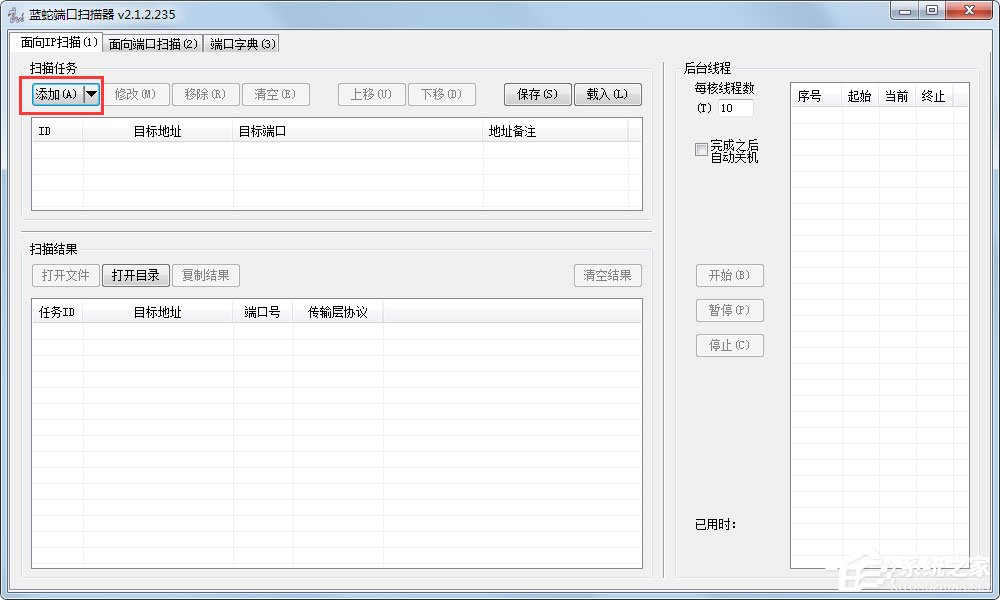The width and height of the screenshot is (1000, 600).
Task: Click the 清空(E) button in scan tasks
Action: coord(276,94)
